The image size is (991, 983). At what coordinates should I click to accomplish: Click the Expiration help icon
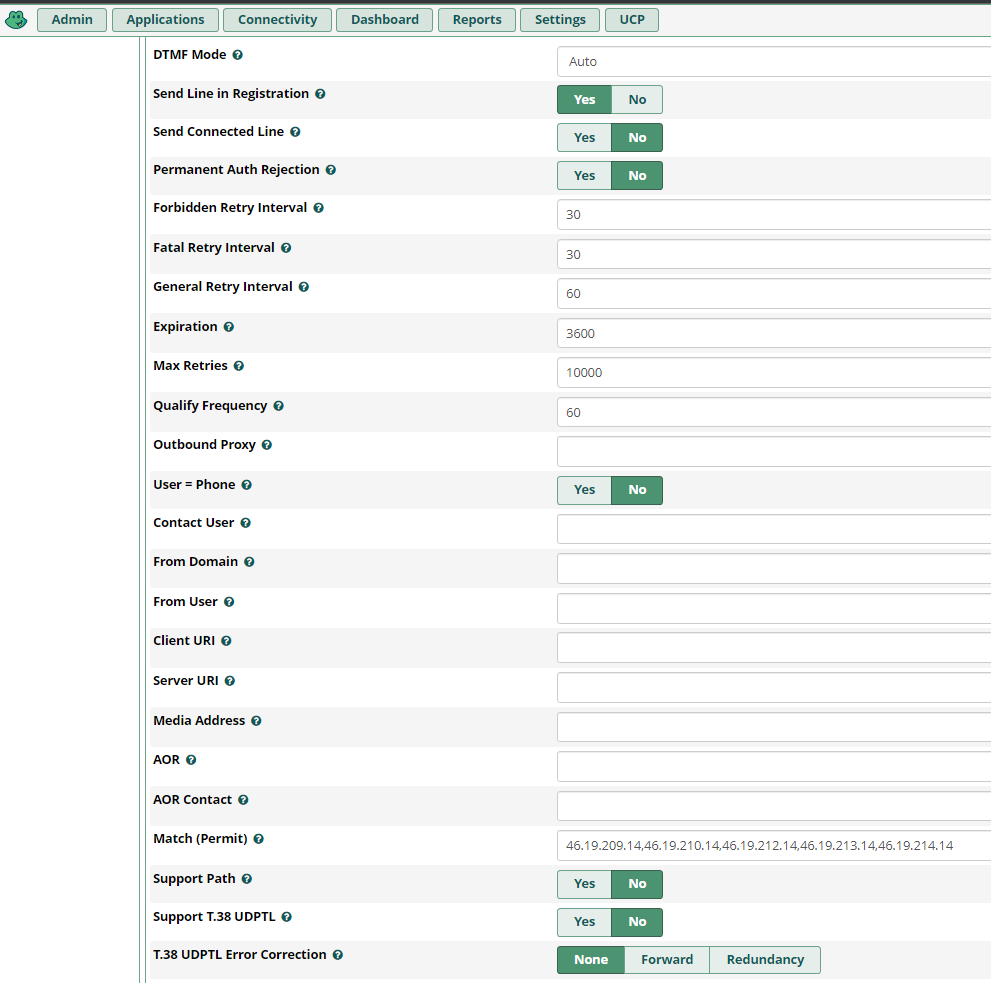point(228,327)
